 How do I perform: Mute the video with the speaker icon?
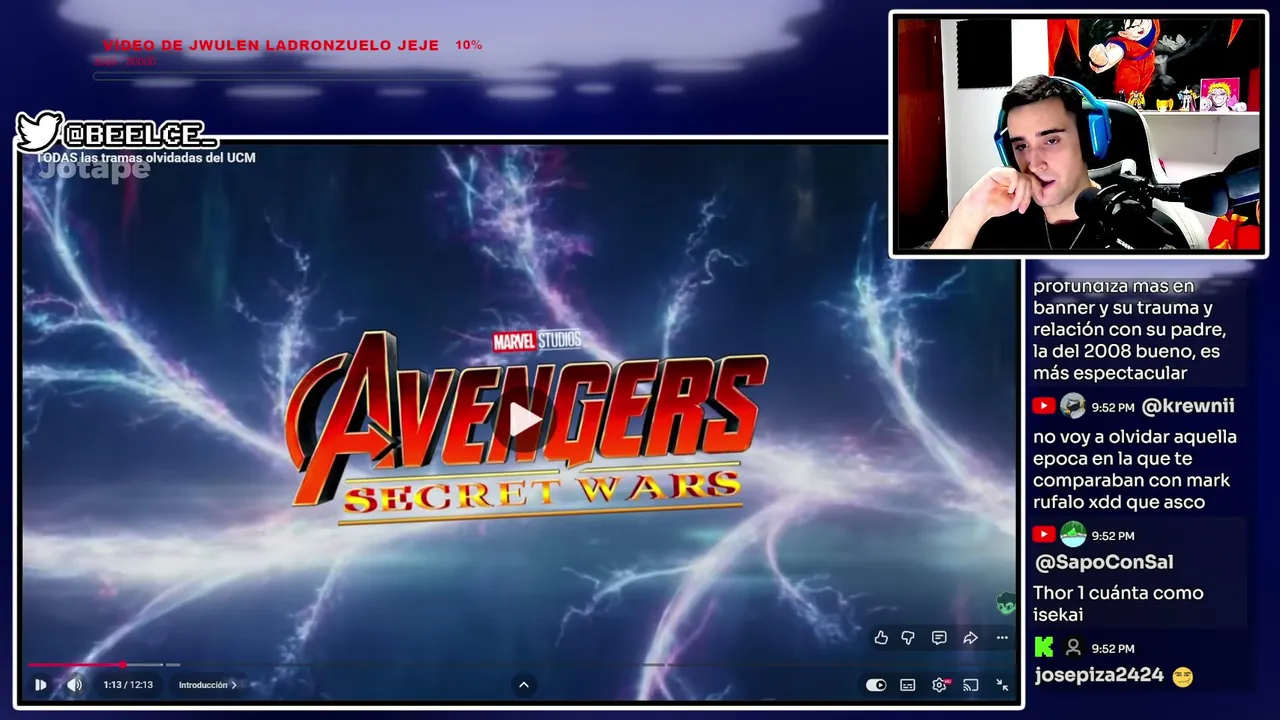click(74, 685)
